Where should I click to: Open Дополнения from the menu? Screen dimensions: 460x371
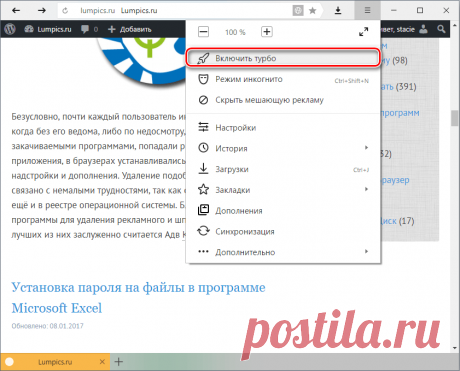coord(283,211)
